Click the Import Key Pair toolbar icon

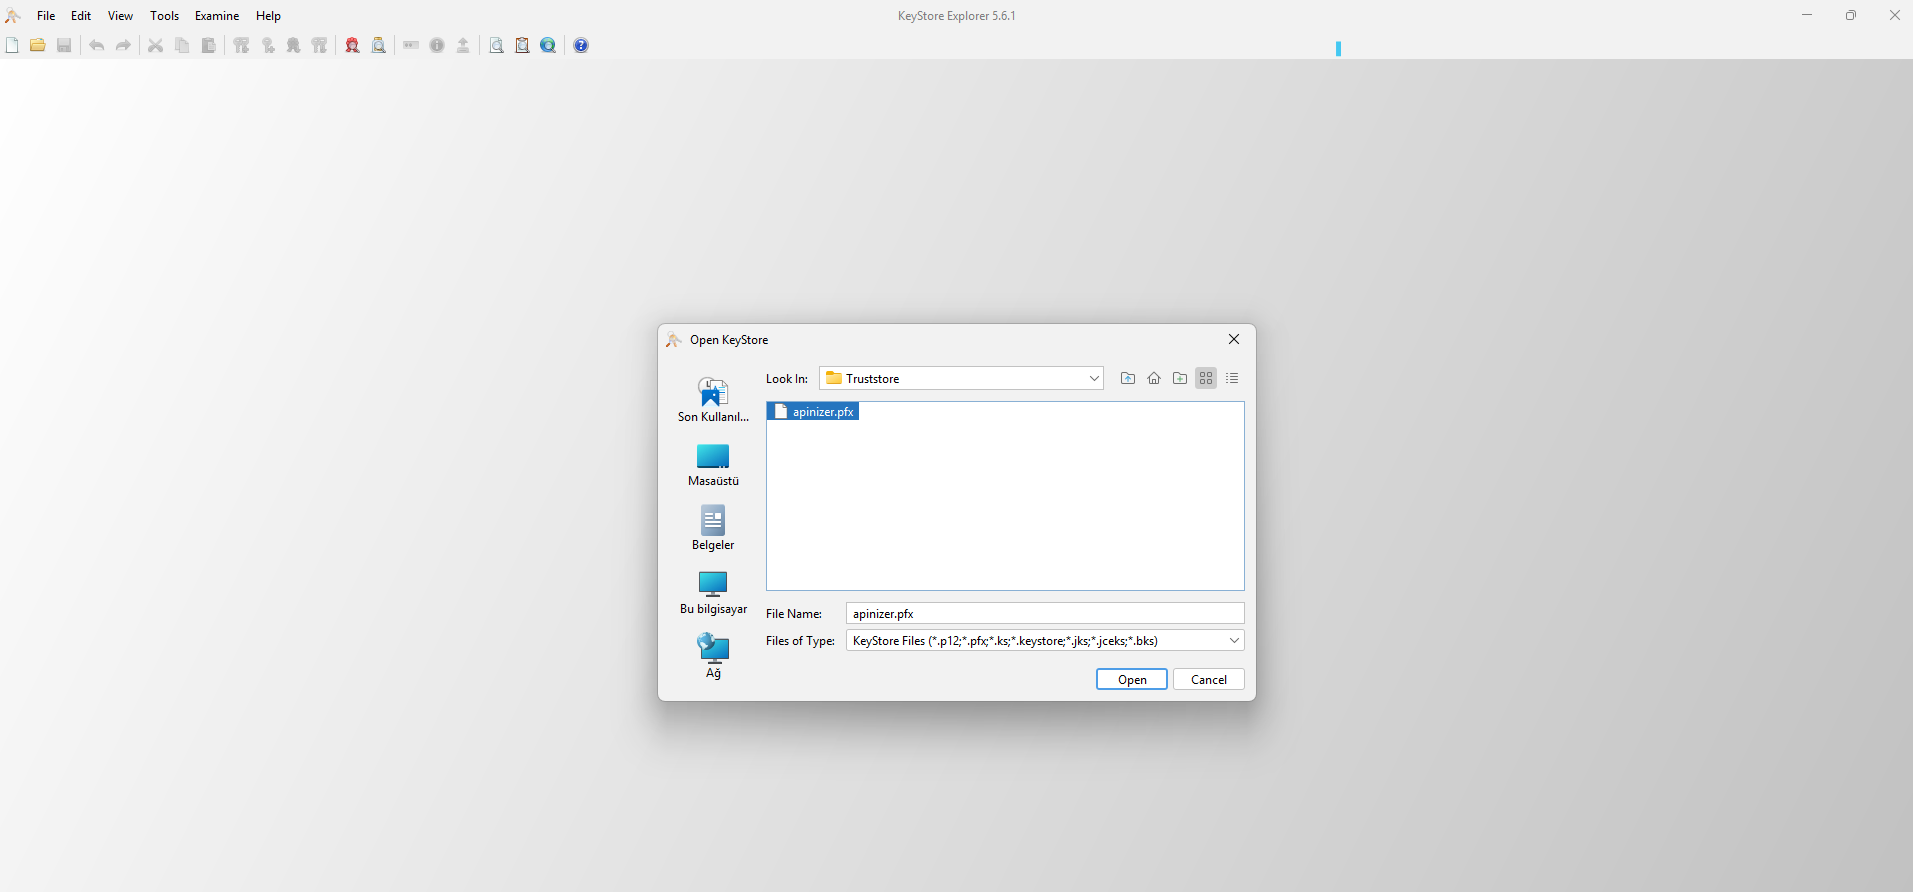coord(320,45)
